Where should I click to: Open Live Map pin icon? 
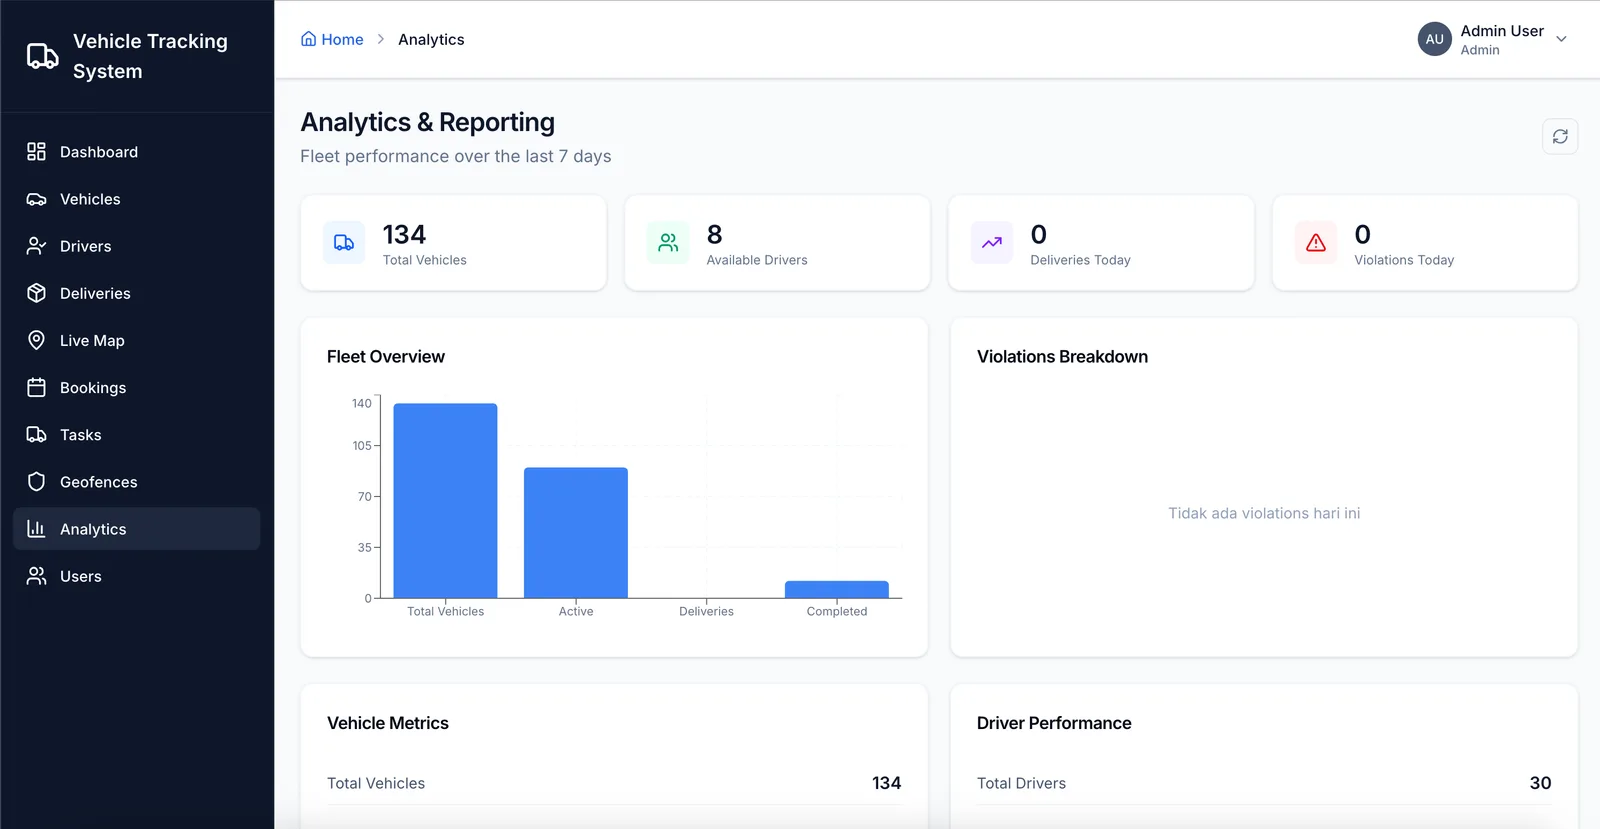tap(36, 340)
